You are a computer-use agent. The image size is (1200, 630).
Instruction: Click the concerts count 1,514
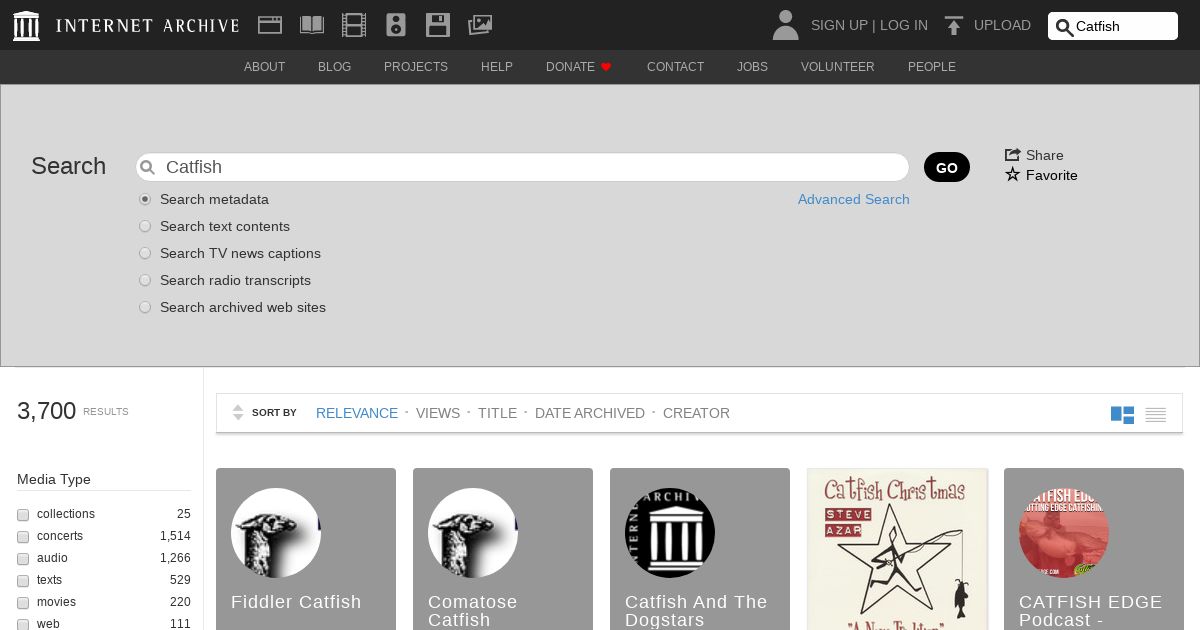[x=175, y=536]
